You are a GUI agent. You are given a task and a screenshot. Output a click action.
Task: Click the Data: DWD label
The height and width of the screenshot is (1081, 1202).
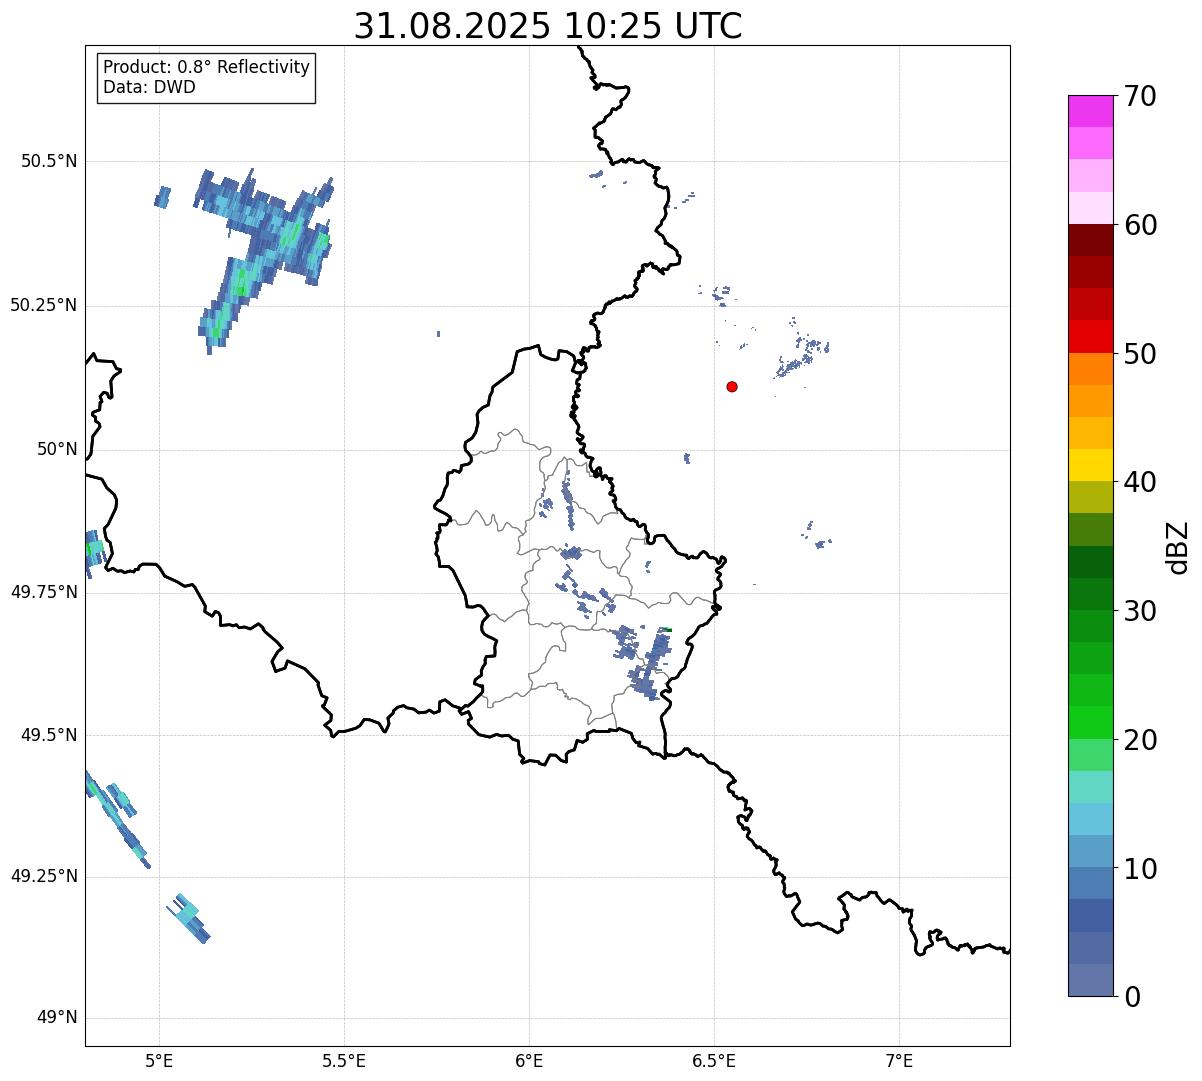pyautogui.click(x=149, y=87)
